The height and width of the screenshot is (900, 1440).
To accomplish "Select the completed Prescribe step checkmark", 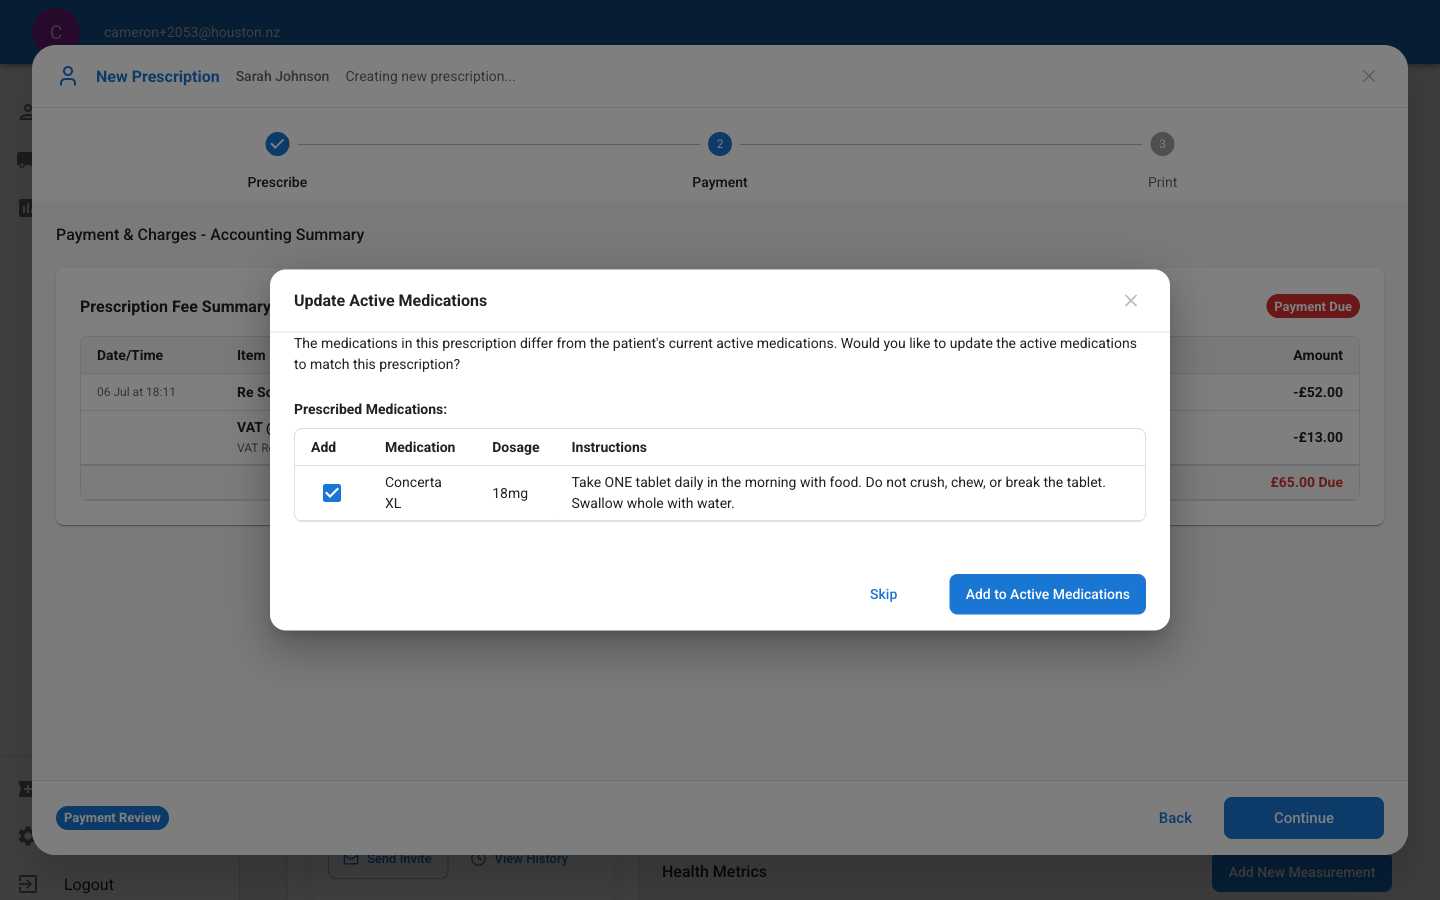I will click(277, 144).
